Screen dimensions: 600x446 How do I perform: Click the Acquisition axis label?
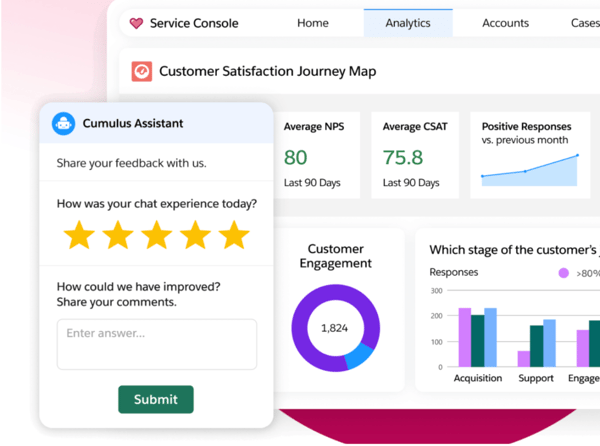478,378
